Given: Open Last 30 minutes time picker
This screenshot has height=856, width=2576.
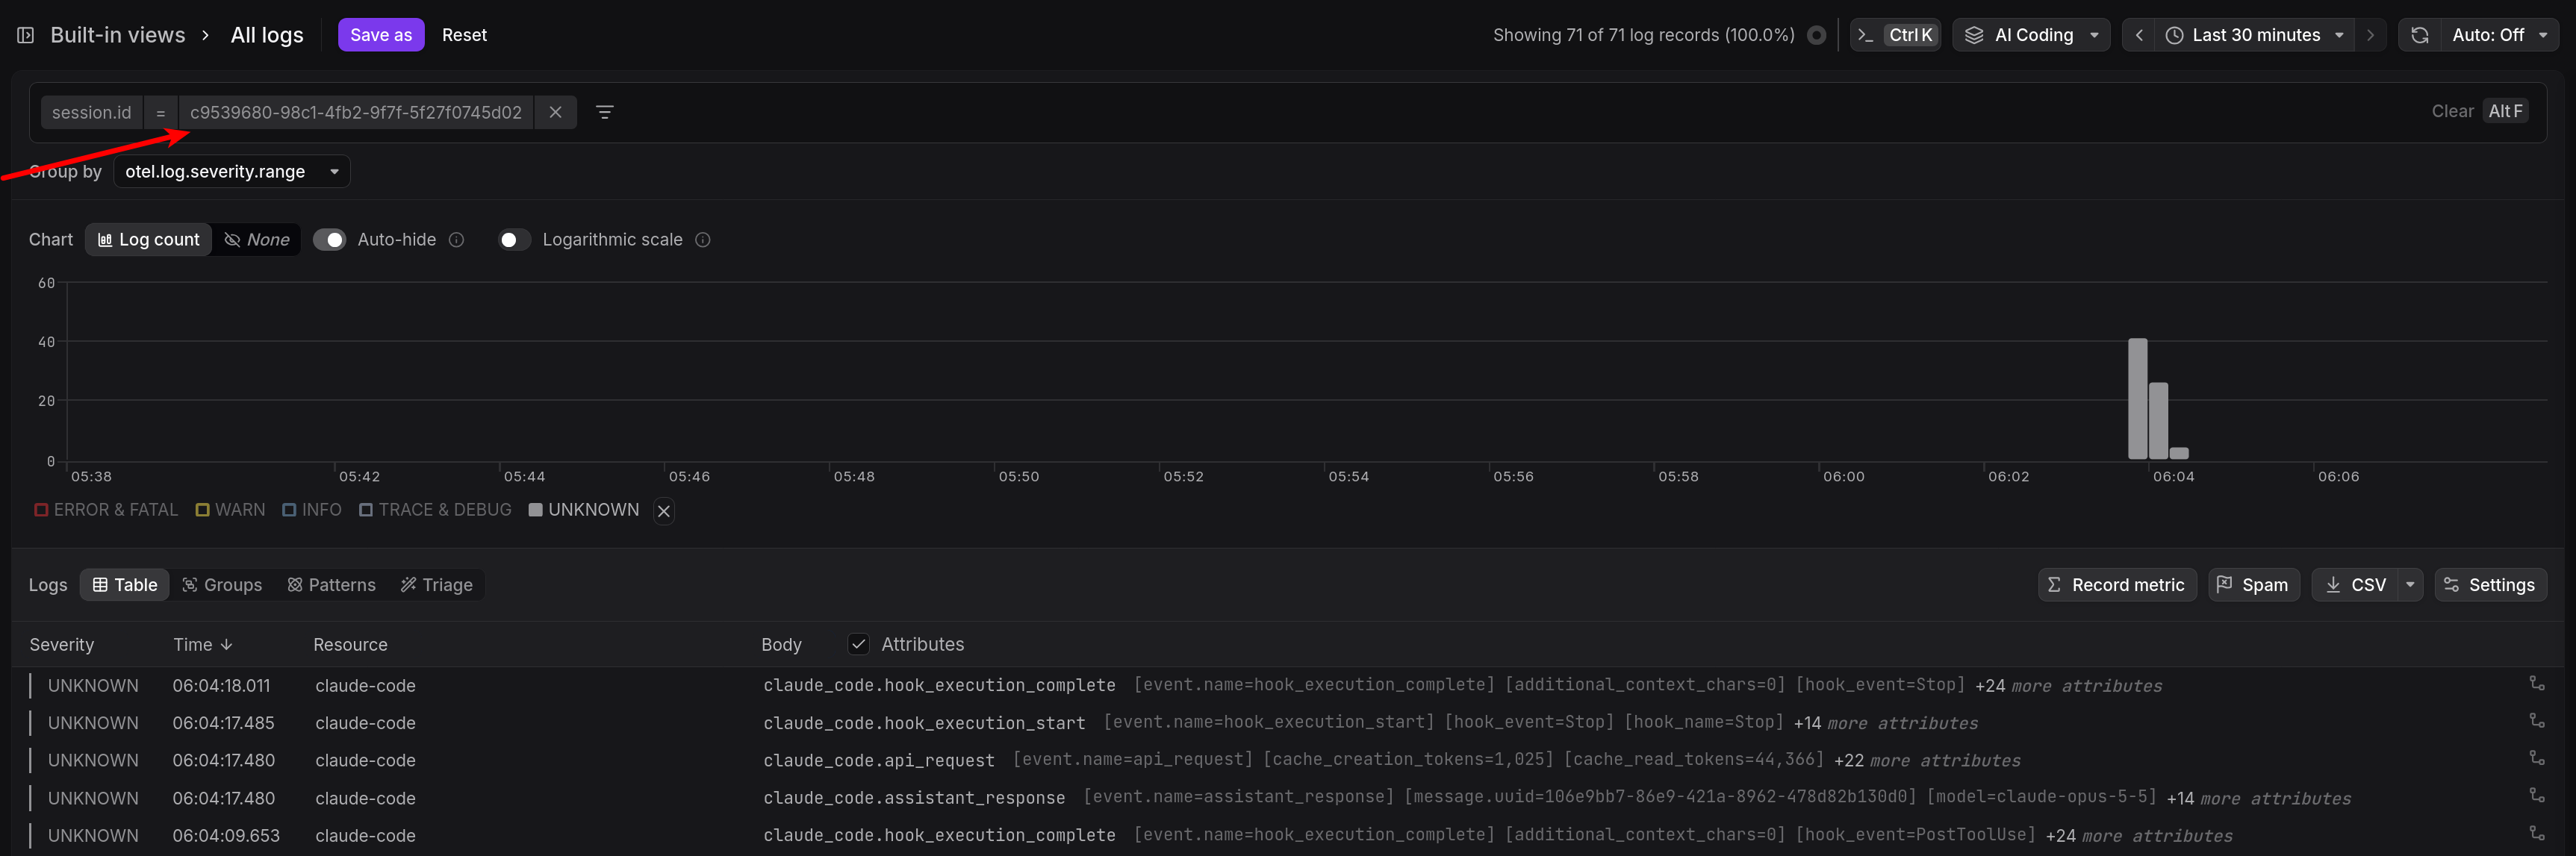Looking at the screenshot, I should [x=2254, y=35].
